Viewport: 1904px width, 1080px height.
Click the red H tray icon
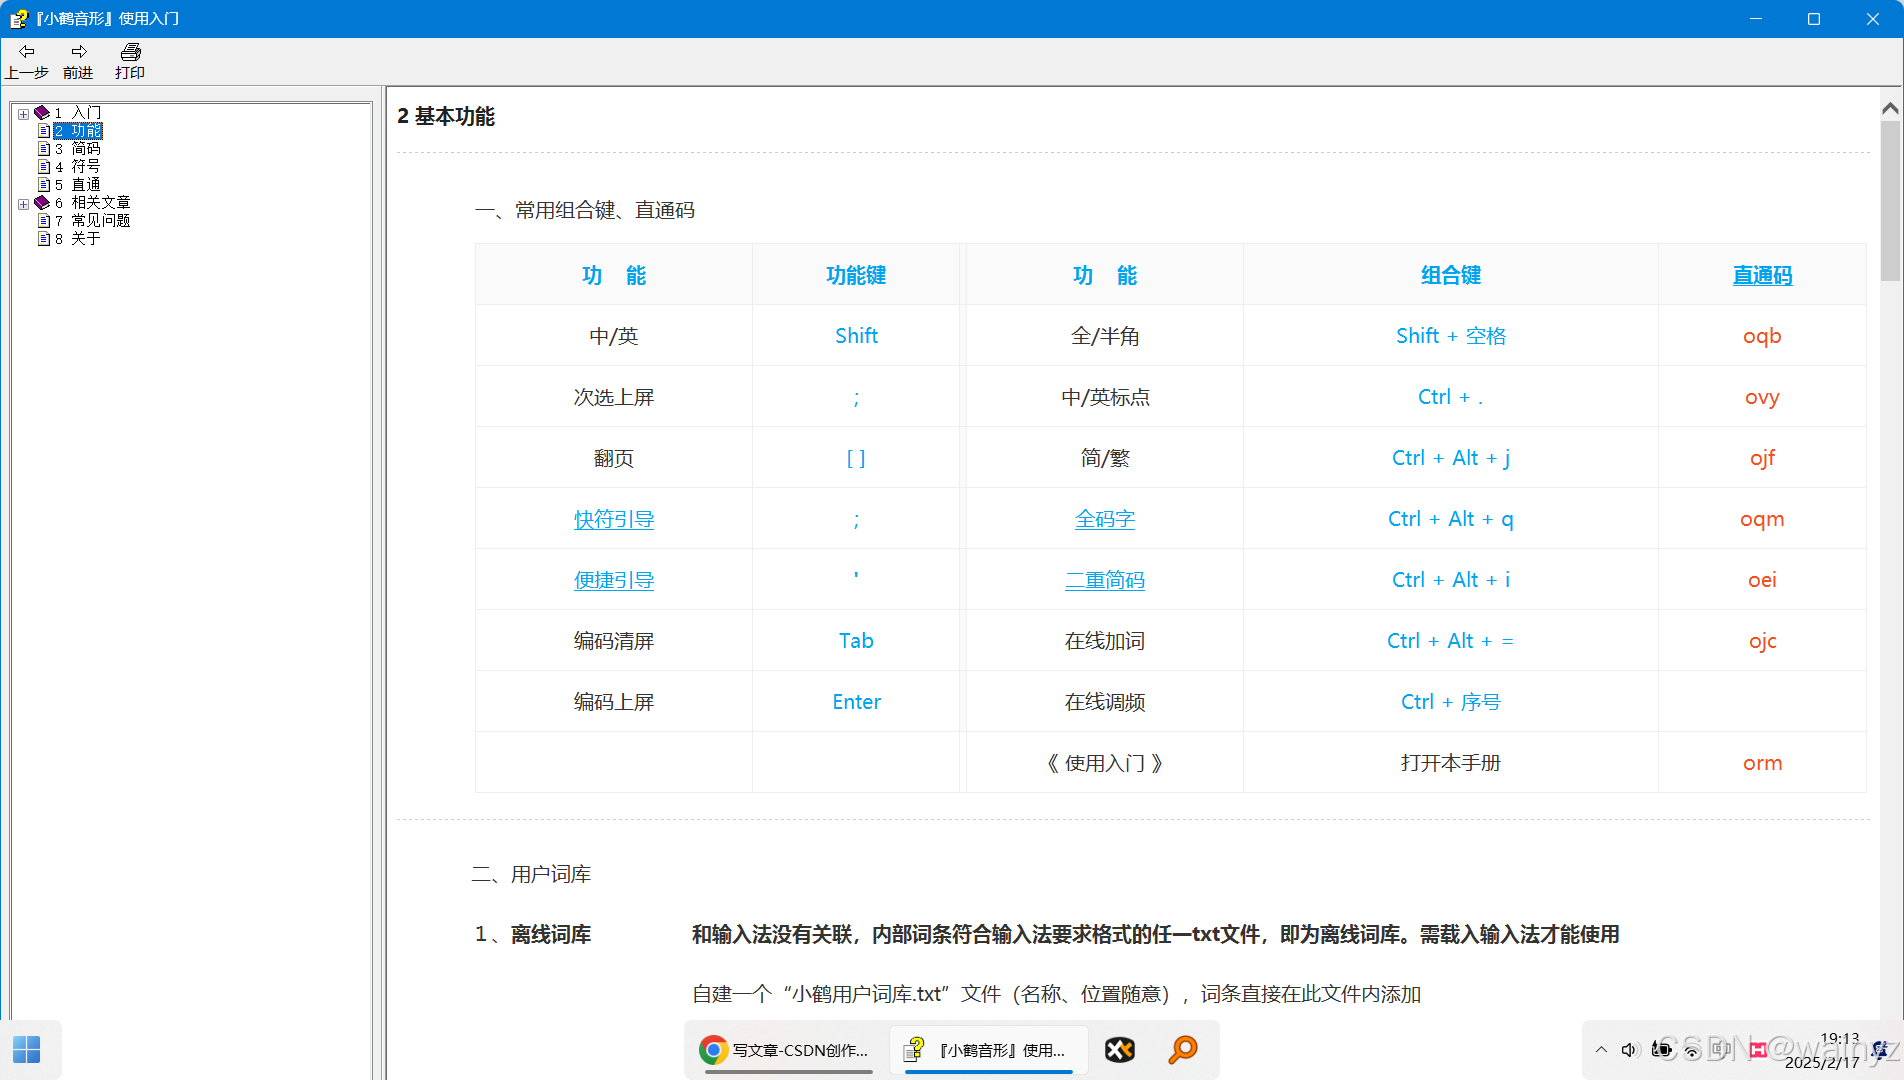coord(1758,1050)
